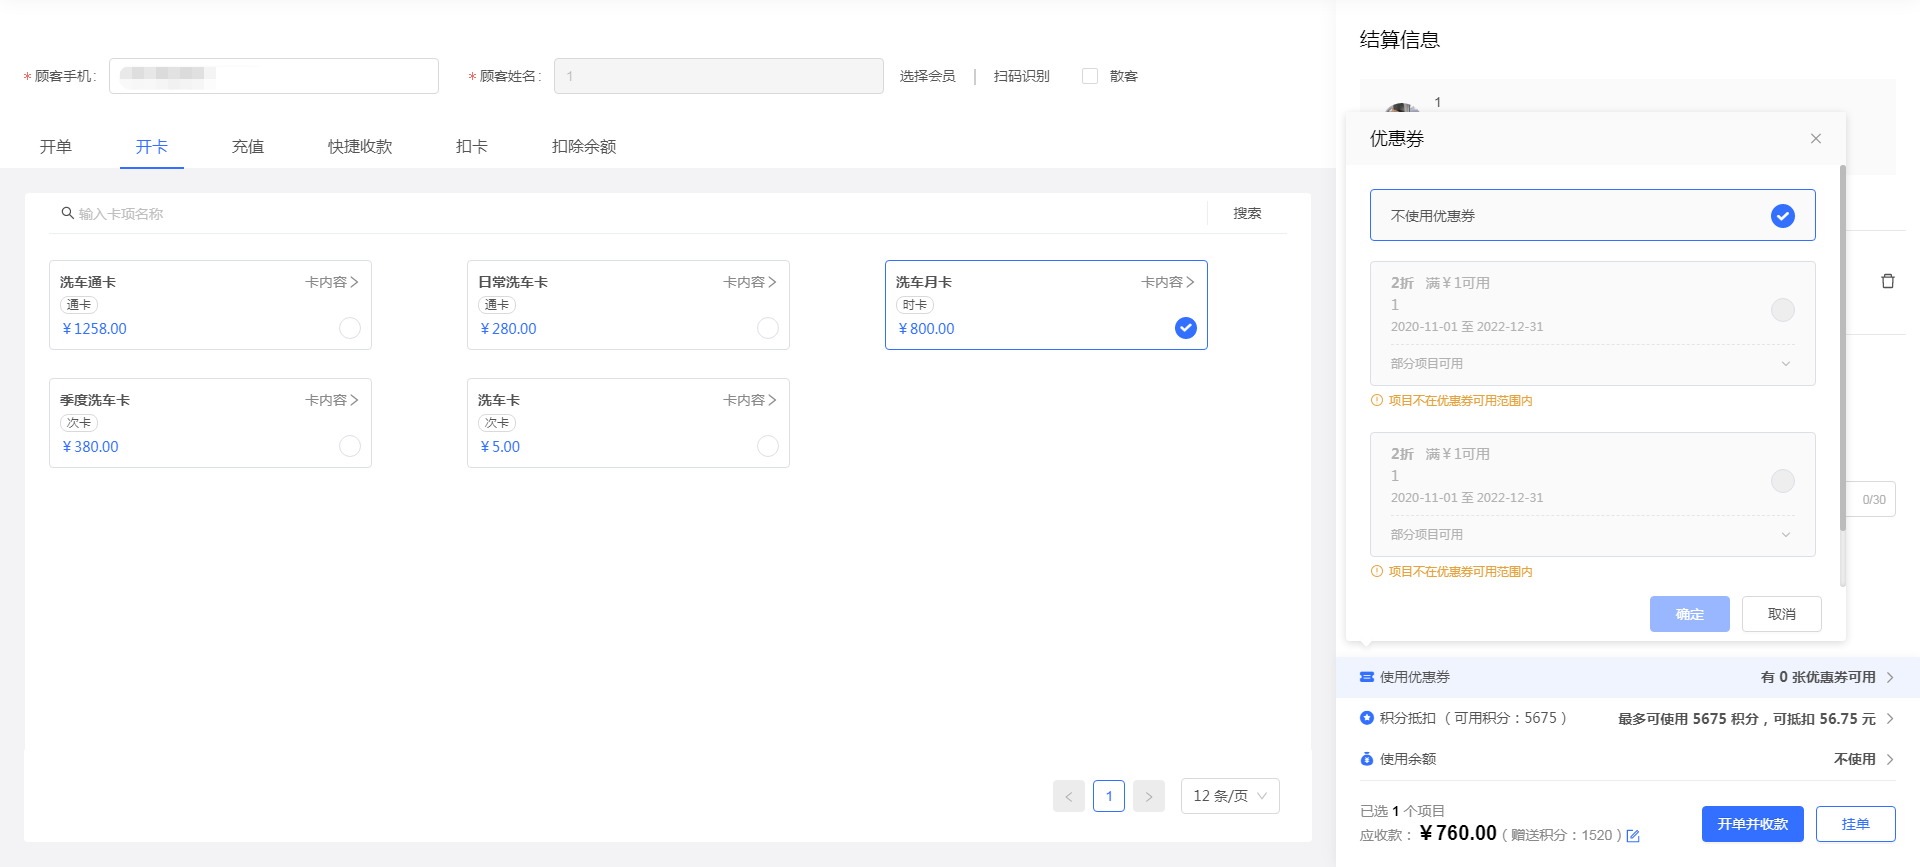1920x867 pixels.
Task: Select the 洗车卡 ¥5.00 radio
Action: click(768, 446)
